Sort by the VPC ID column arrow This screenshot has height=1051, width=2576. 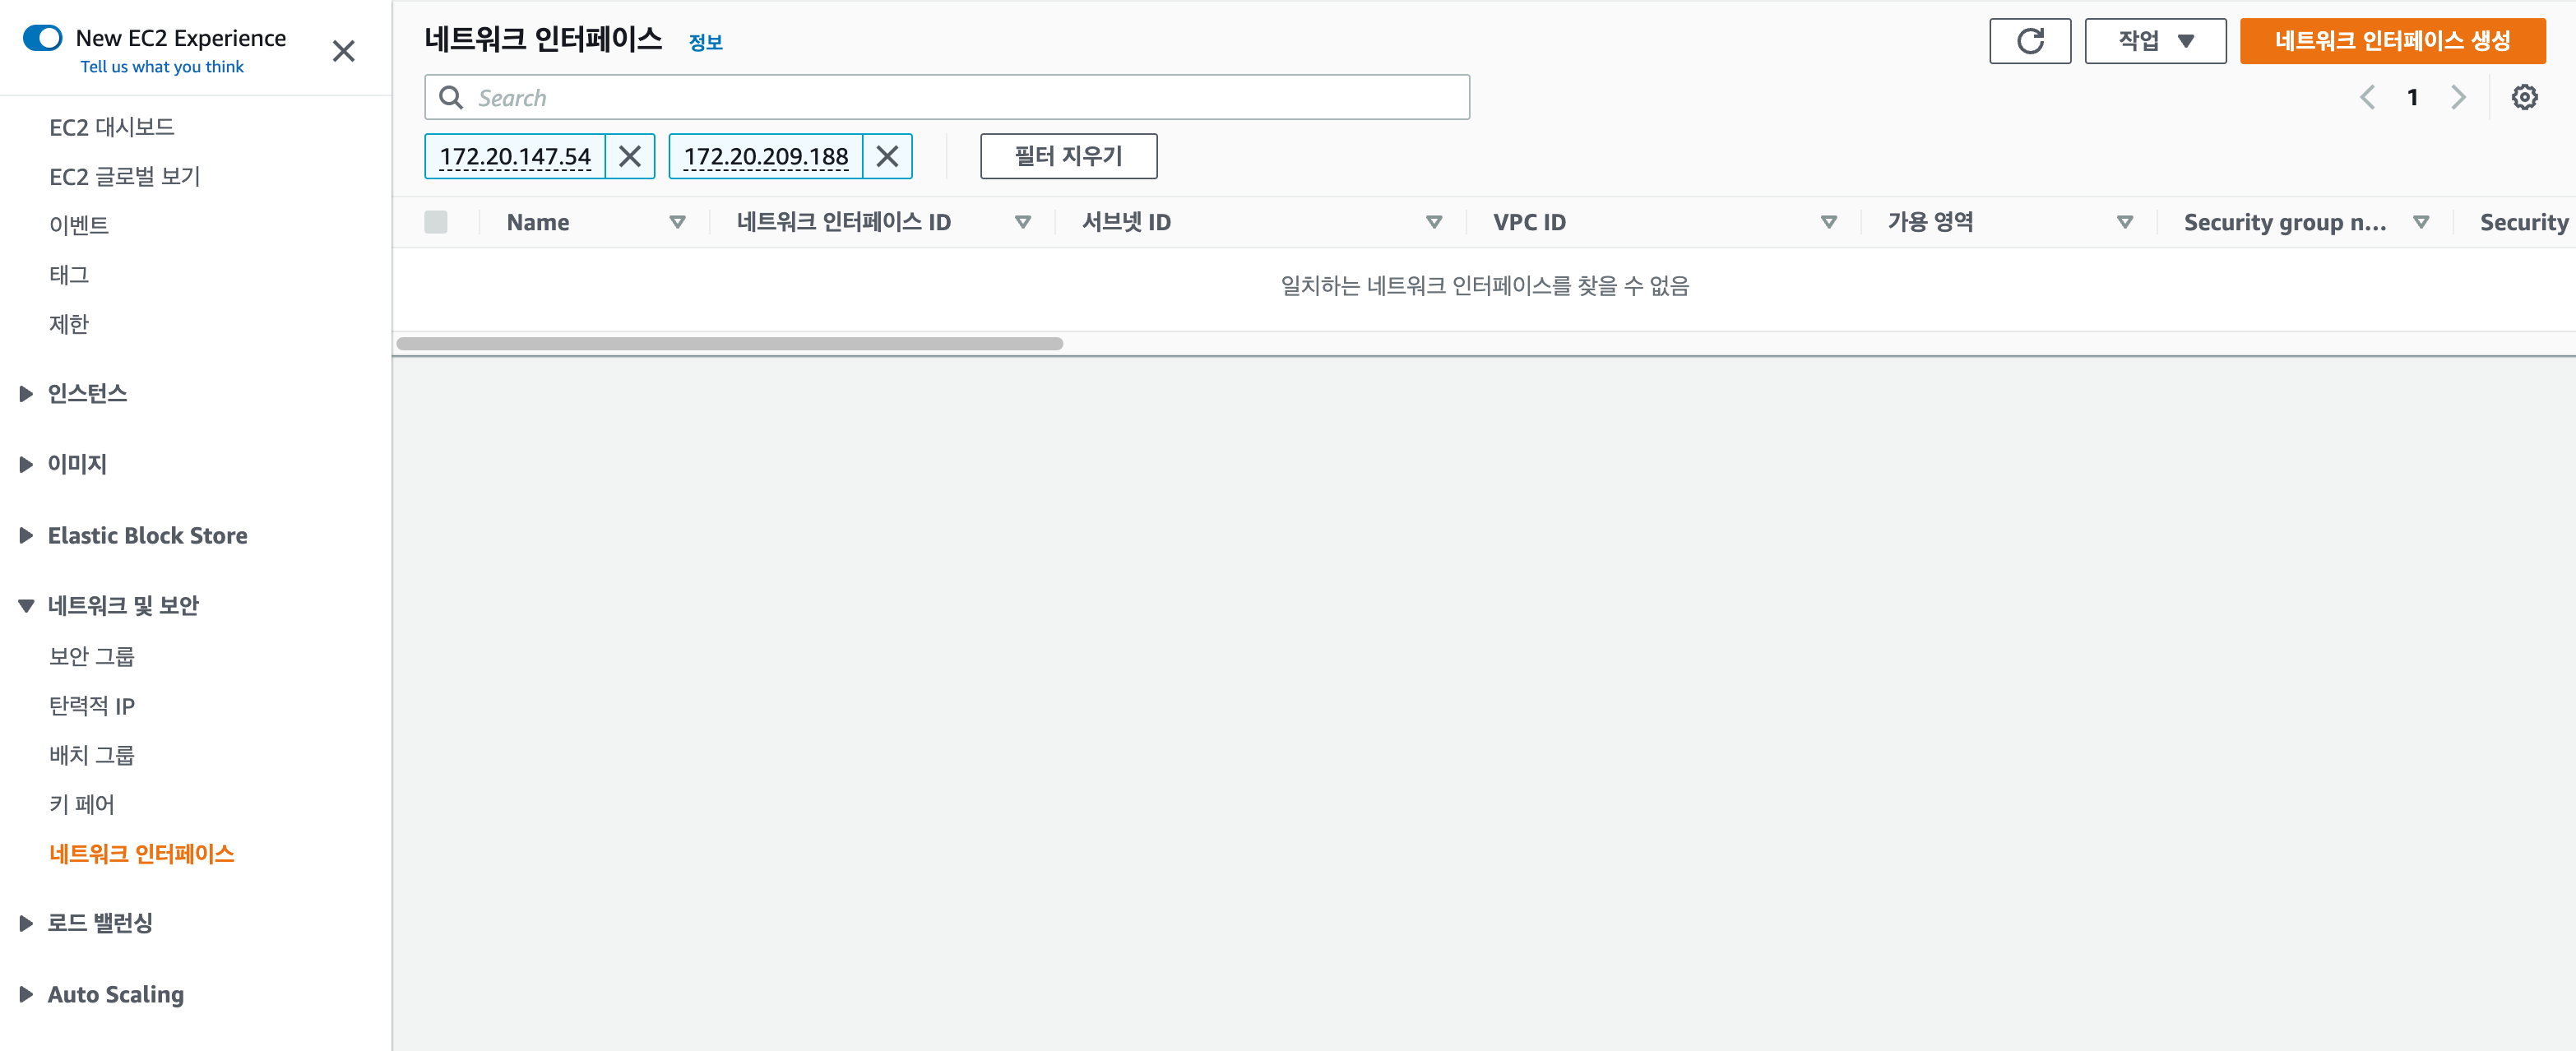pos(1828,222)
